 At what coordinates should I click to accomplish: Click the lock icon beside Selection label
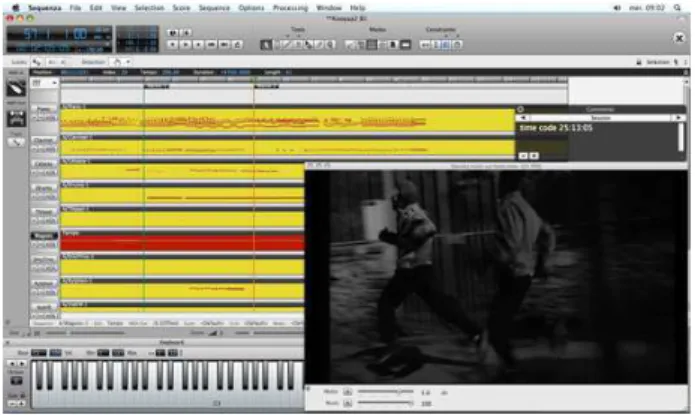(x=639, y=62)
